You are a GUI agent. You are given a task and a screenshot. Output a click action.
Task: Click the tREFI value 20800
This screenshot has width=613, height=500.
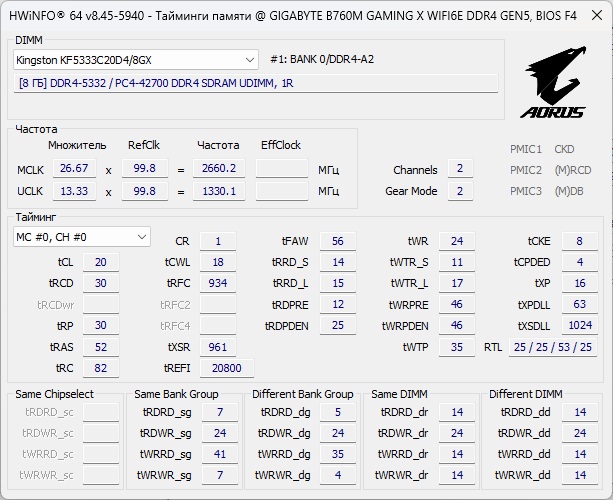tap(227, 368)
